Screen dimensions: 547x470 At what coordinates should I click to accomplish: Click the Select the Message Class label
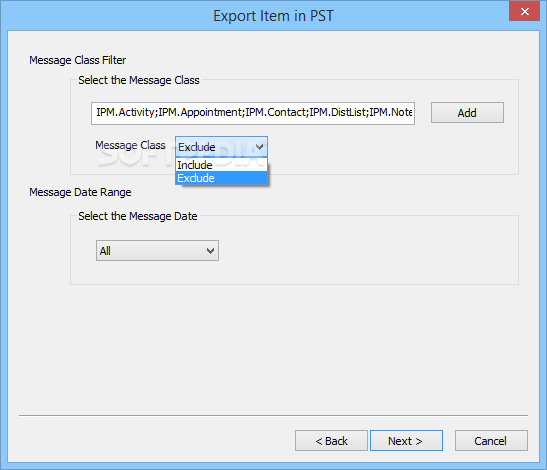click(139, 80)
